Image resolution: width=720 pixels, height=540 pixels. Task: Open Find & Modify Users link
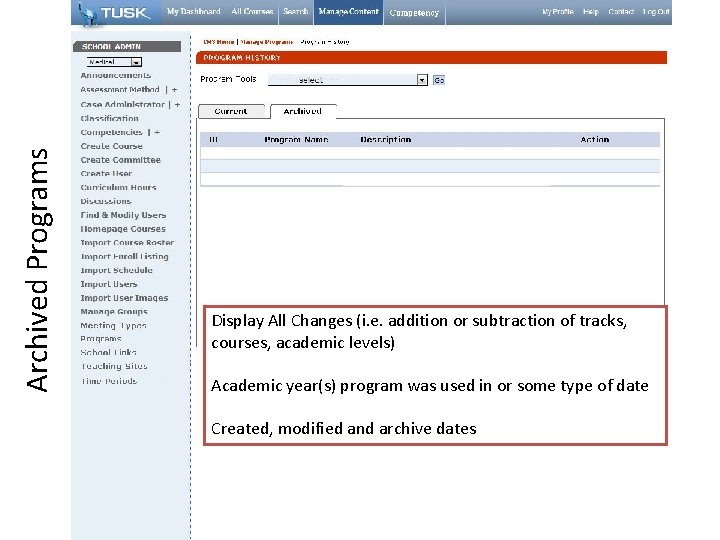coord(123,215)
